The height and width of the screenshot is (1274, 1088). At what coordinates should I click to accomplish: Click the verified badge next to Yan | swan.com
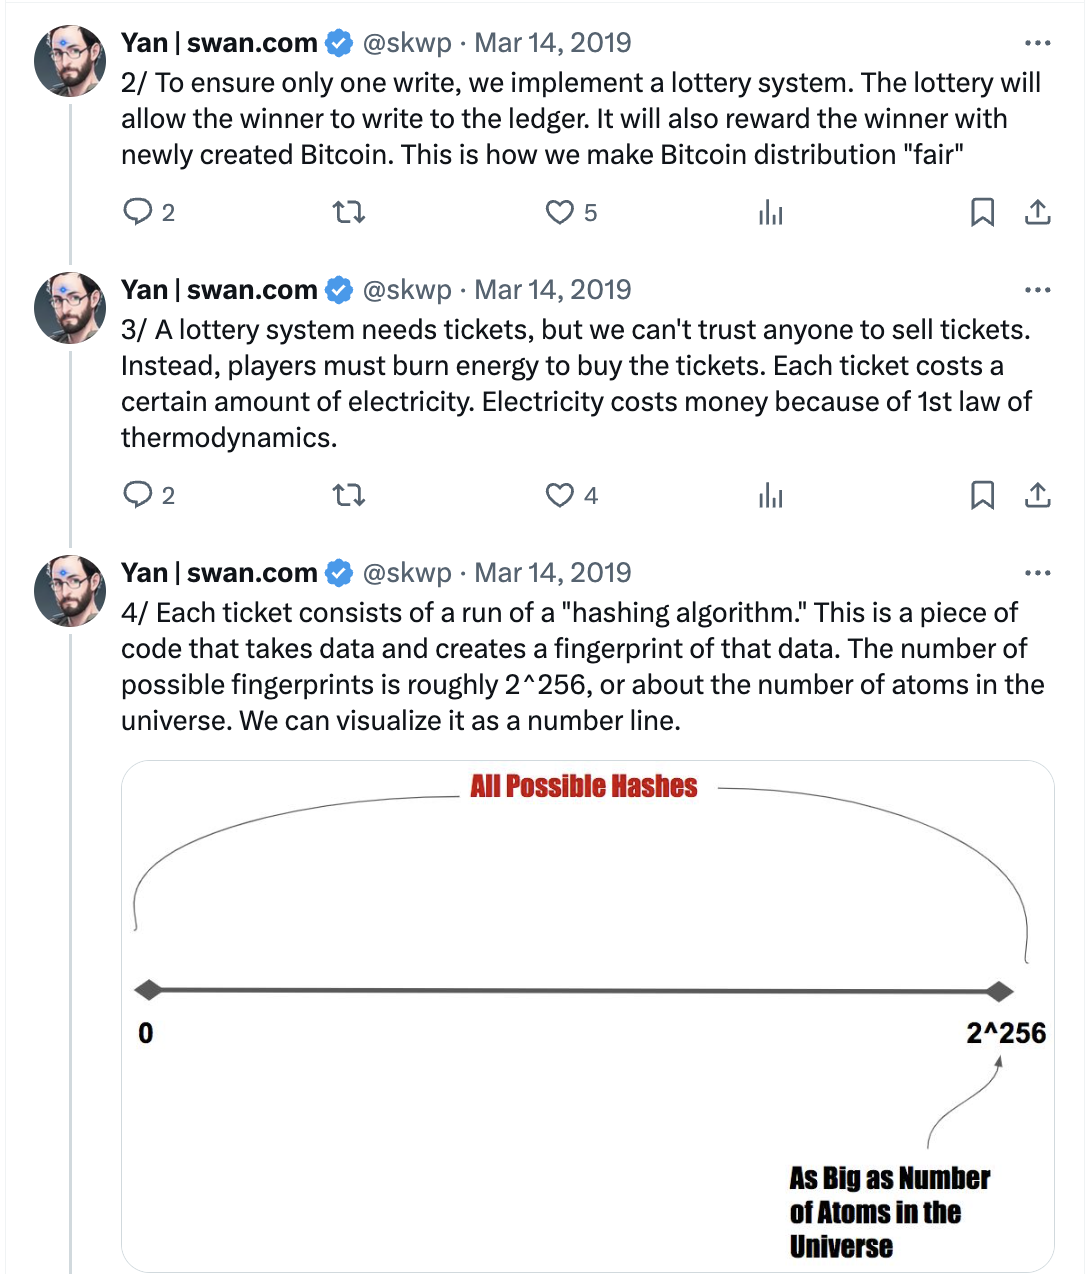pyautogui.click(x=339, y=42)
